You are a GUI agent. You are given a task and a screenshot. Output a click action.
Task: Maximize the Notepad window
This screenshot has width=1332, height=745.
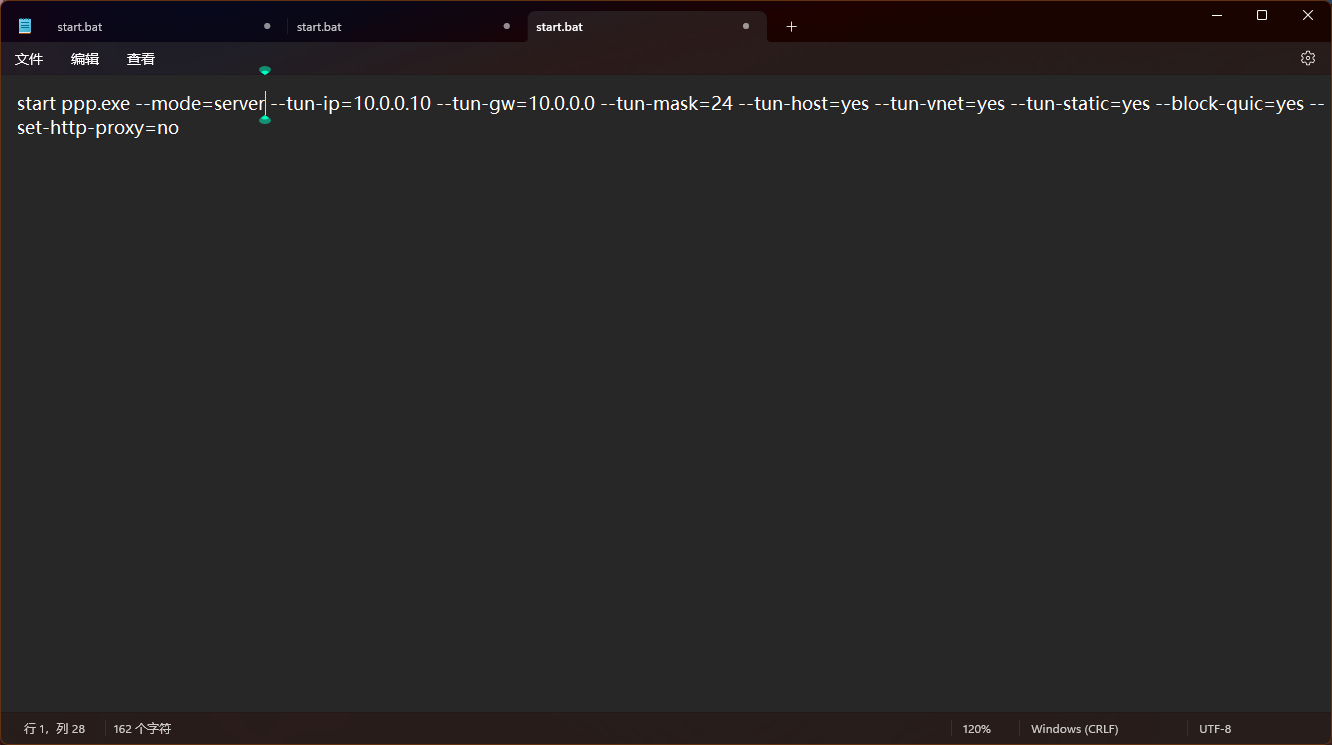point(1262,15)
